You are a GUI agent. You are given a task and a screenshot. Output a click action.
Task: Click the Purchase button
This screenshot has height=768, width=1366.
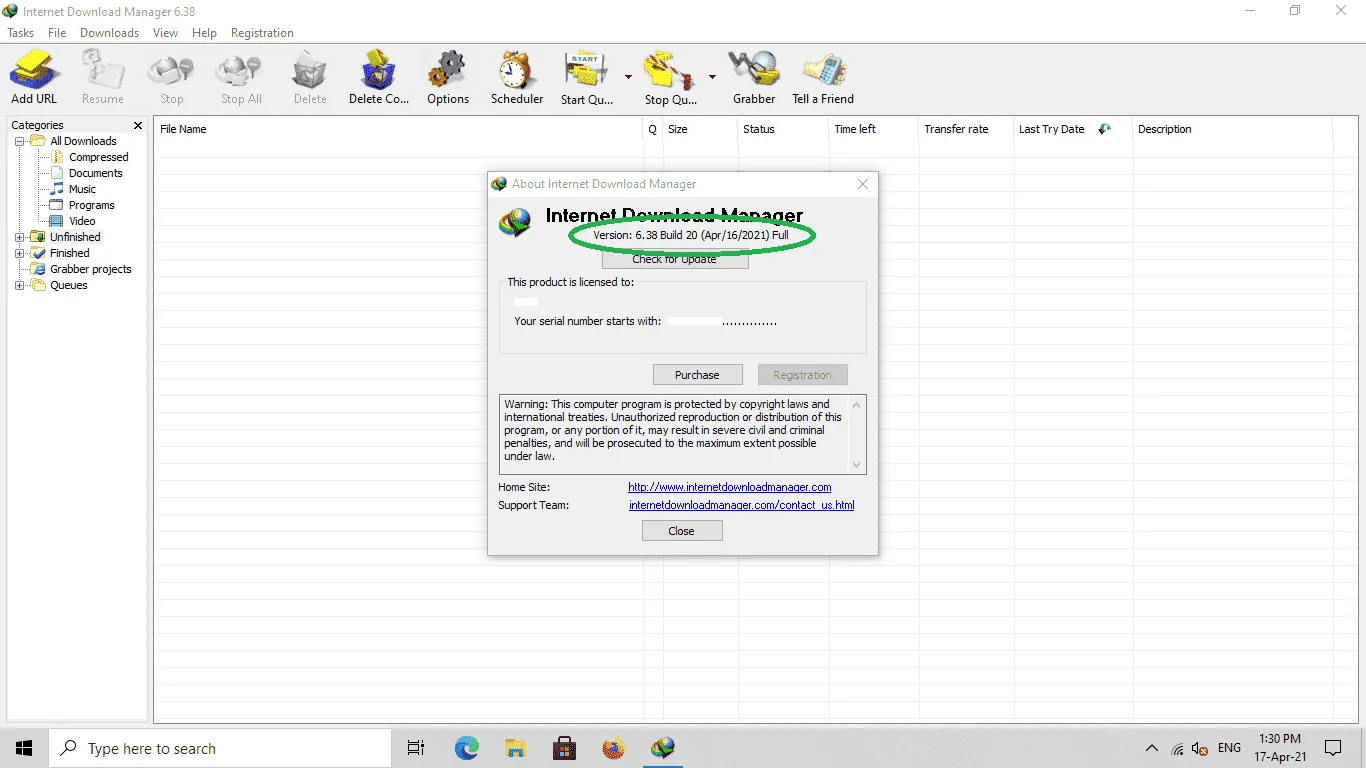697,375
